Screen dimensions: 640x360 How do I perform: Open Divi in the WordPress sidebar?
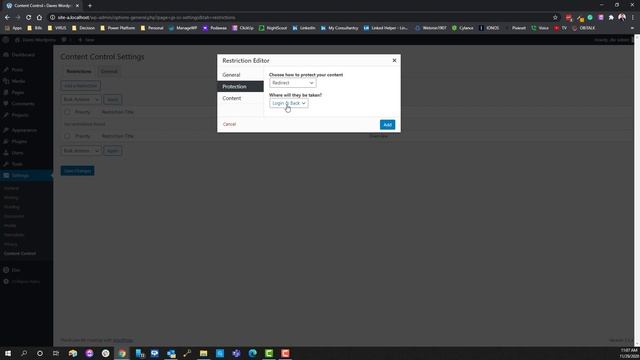click(x=16, y=270)
